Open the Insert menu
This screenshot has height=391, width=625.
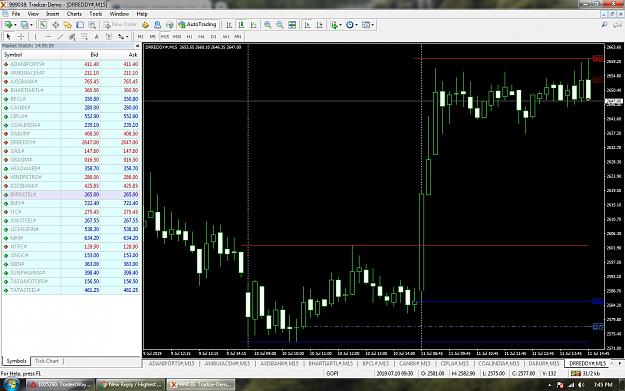(53, 14)
